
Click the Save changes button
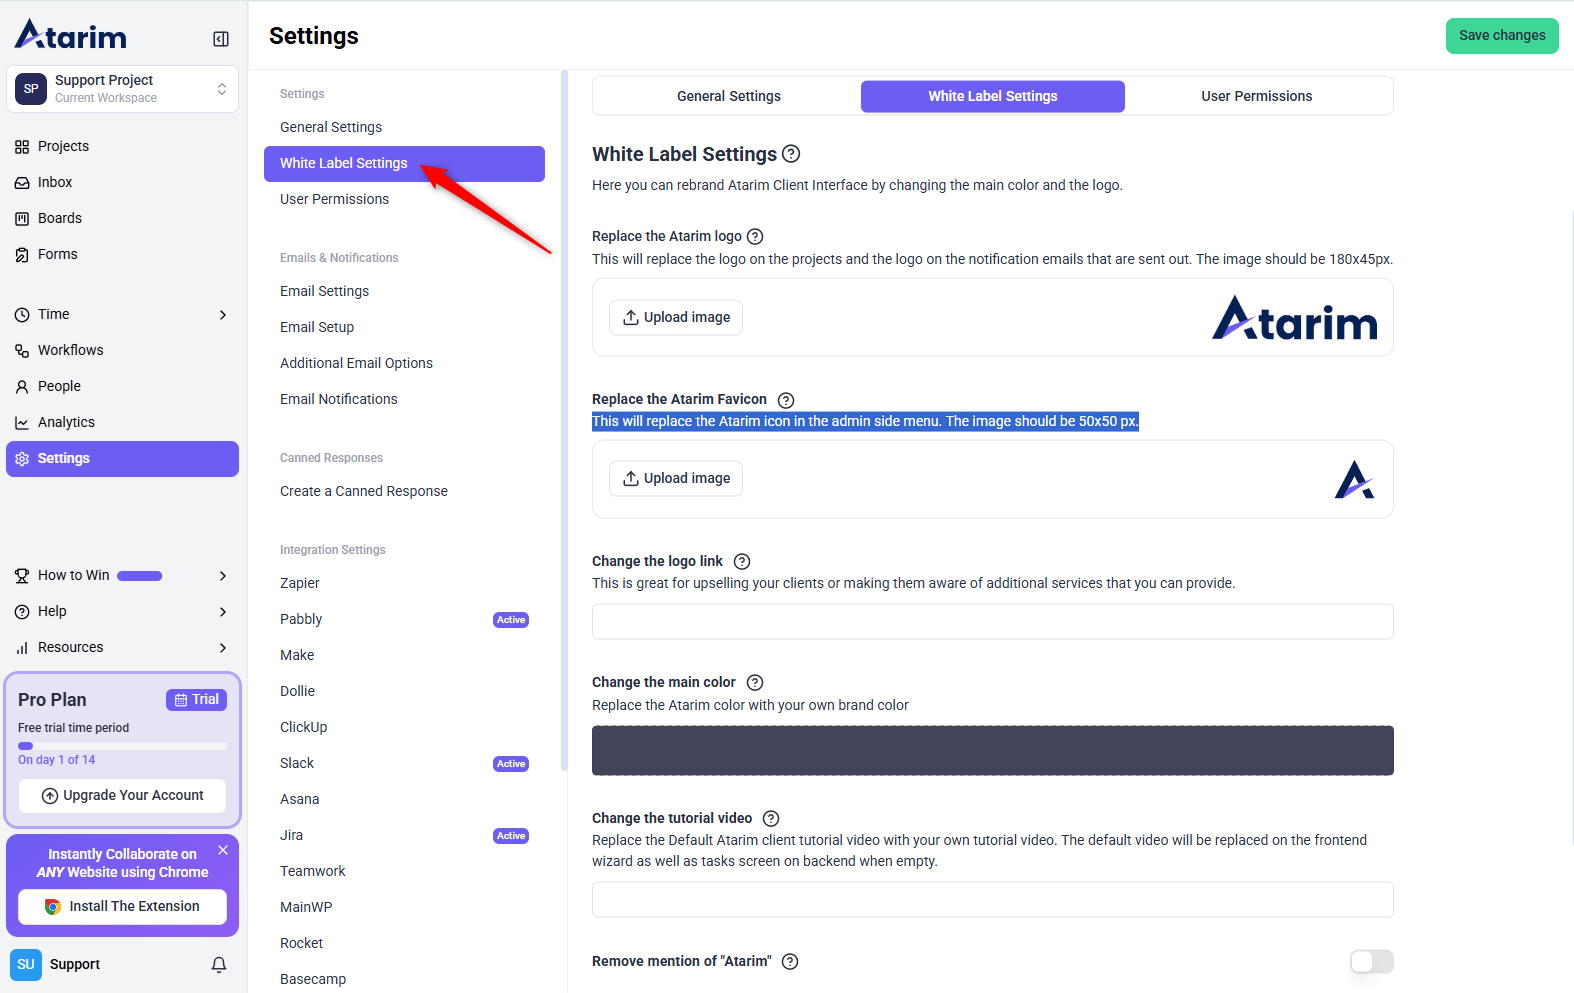(x=1501, y=36)
